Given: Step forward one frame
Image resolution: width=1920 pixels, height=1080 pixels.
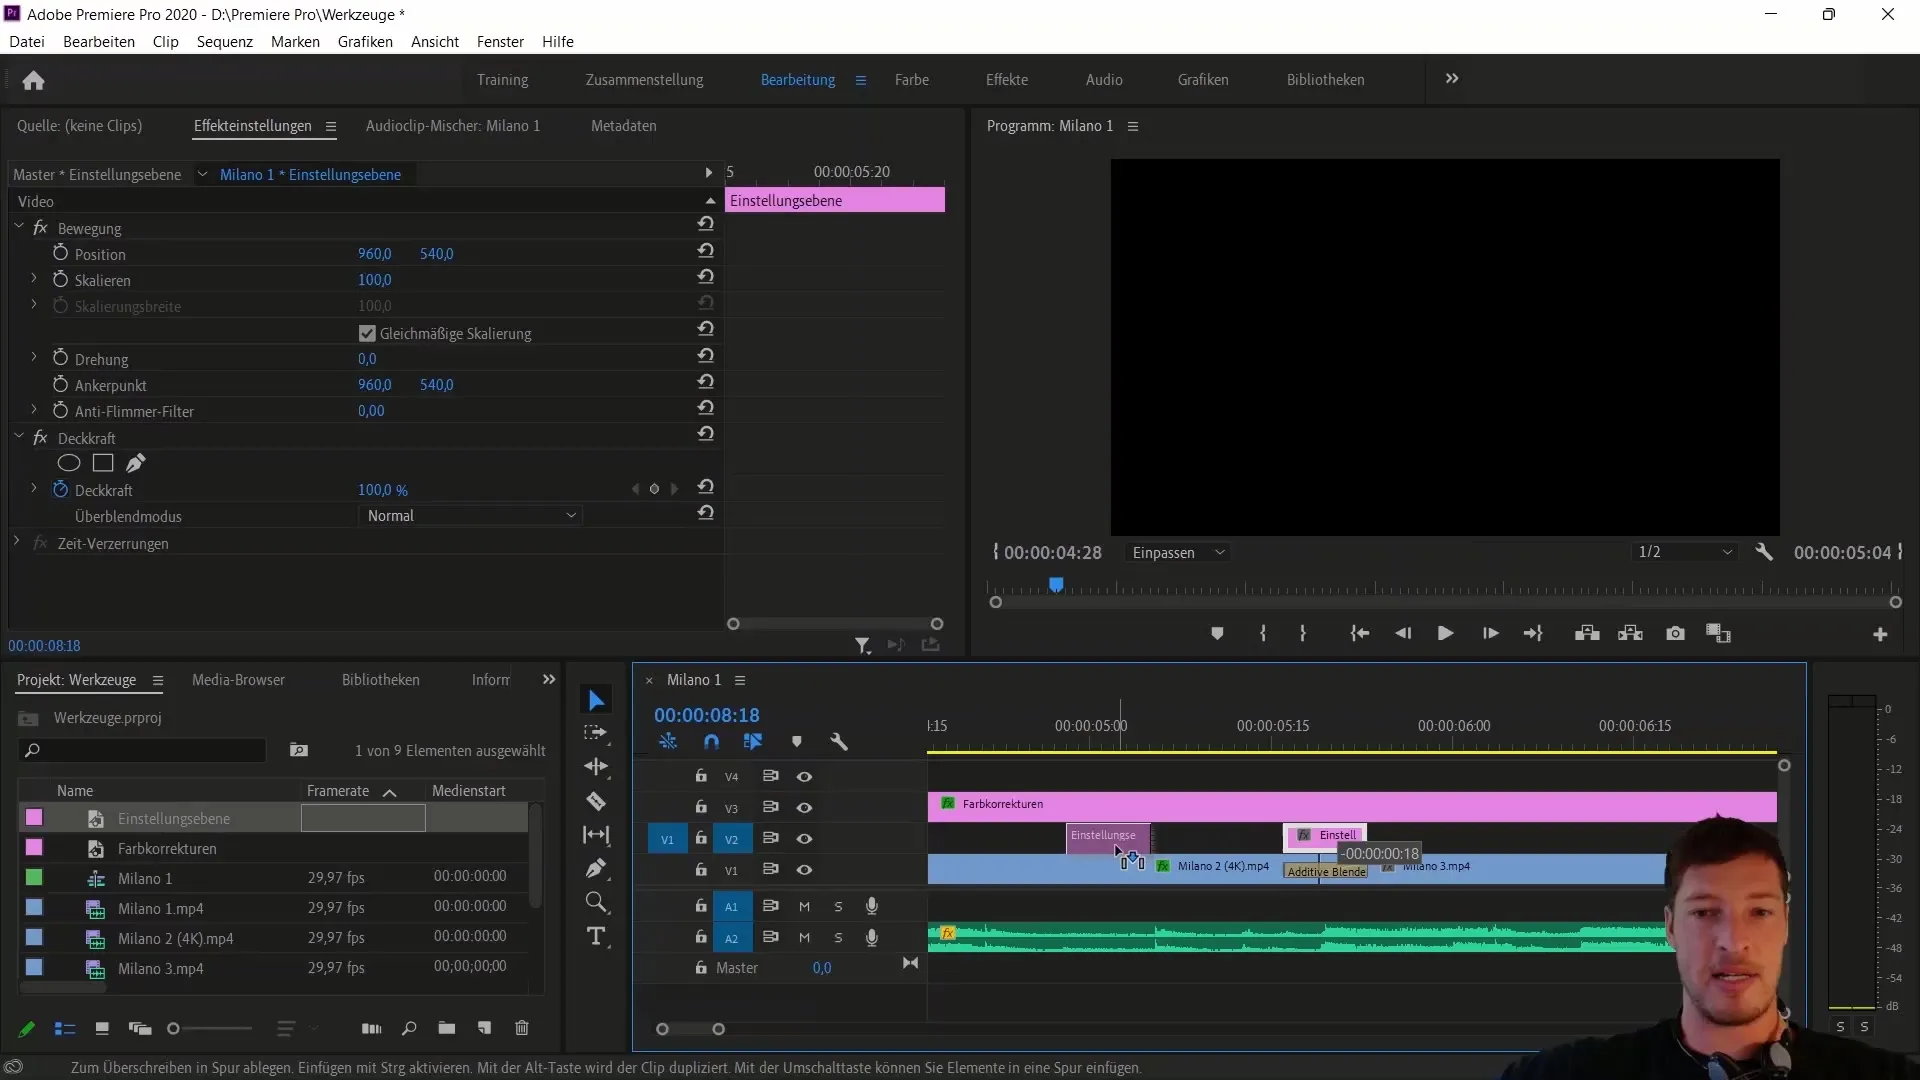Looking at the screenshot, I should click(x=1490, y=633).
